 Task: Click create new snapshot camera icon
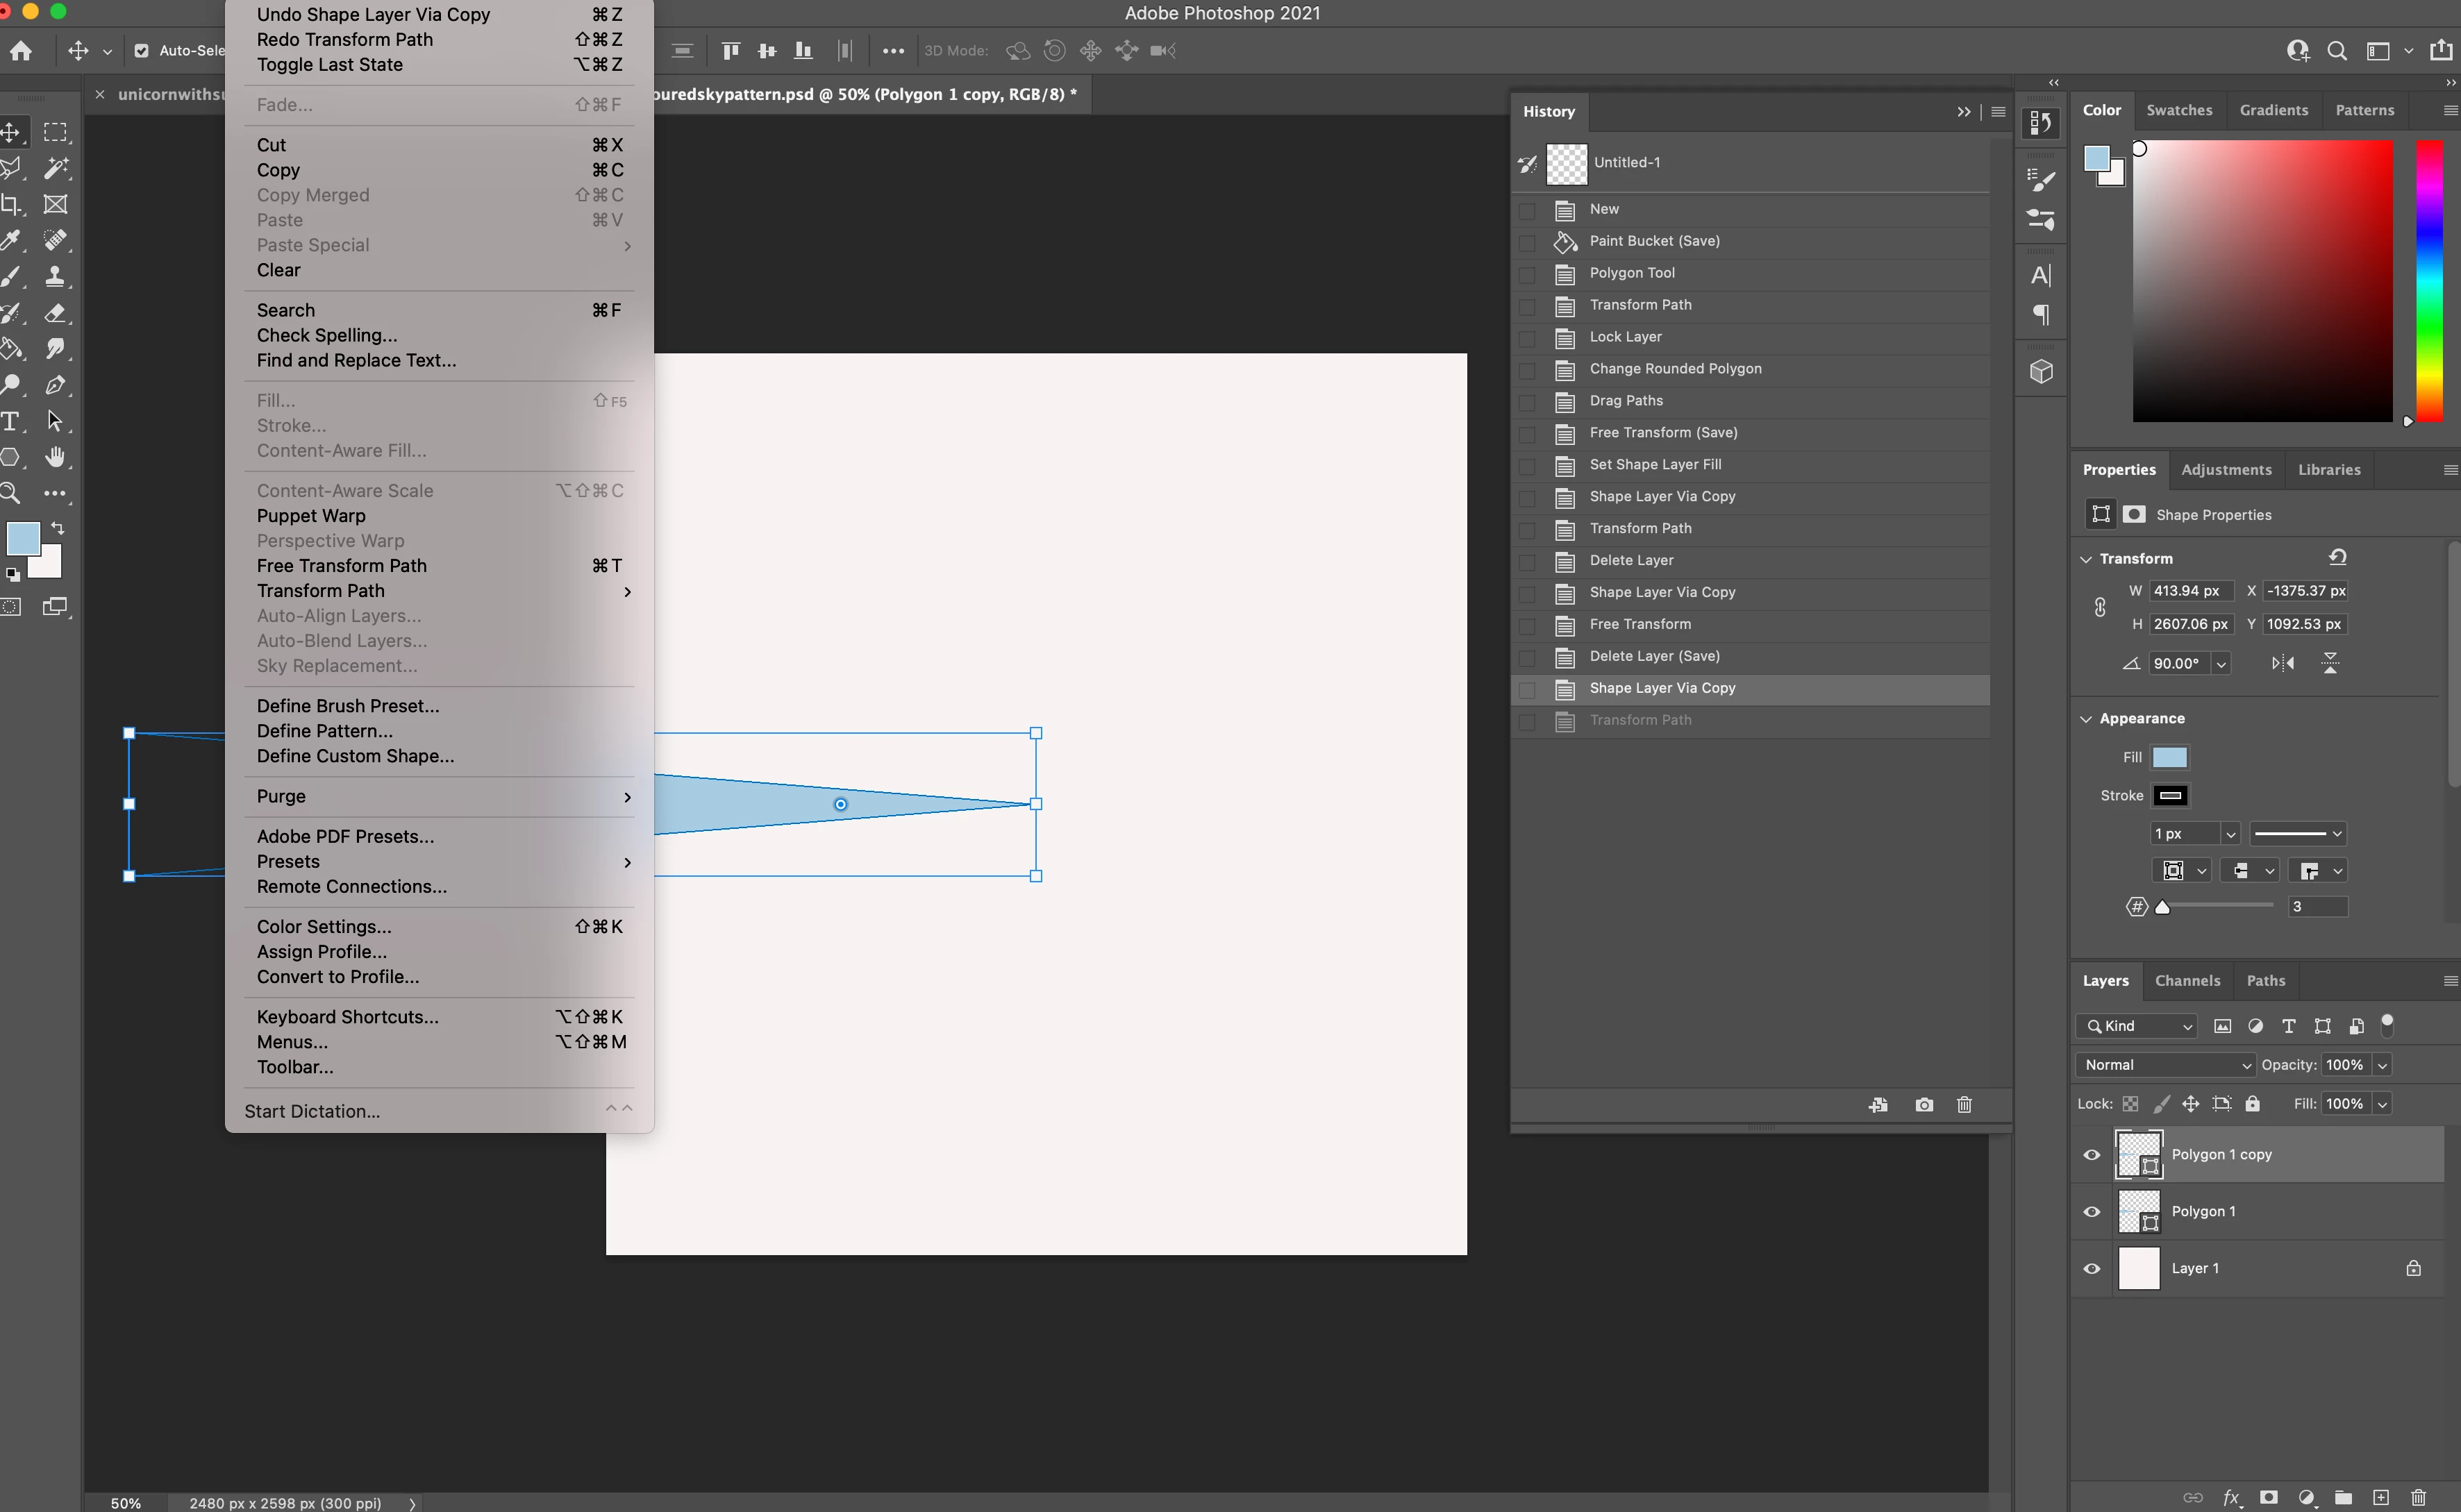click(x=1923, y=1105)
